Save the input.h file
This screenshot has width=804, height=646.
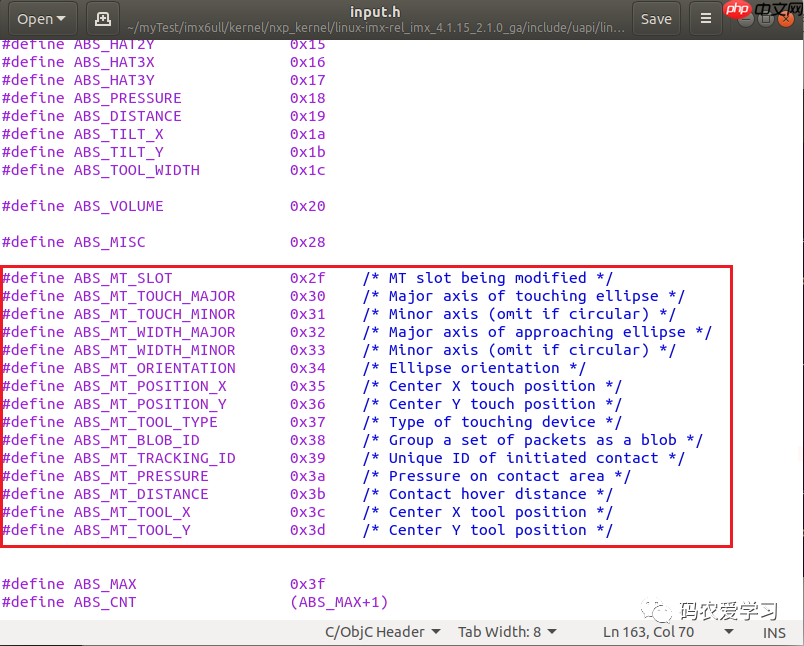tap(656, 19)
